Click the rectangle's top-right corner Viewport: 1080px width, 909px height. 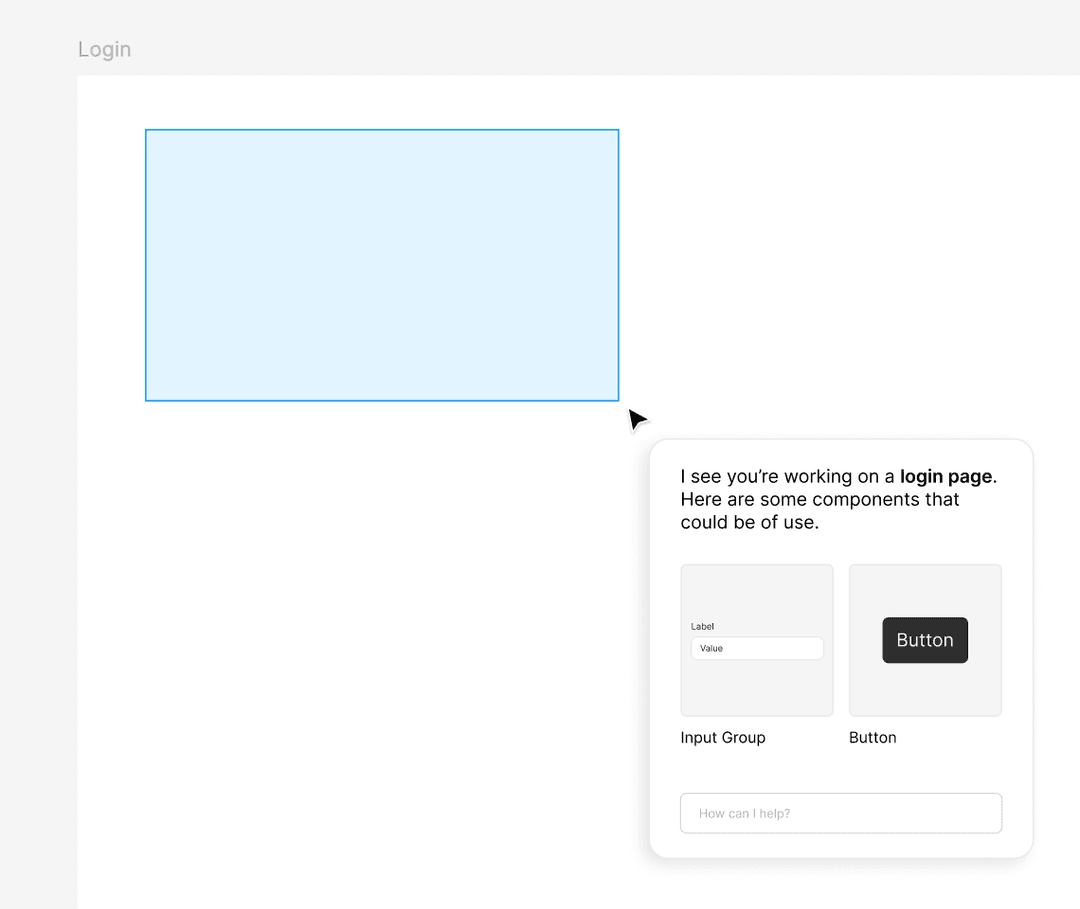pos(618,130)
